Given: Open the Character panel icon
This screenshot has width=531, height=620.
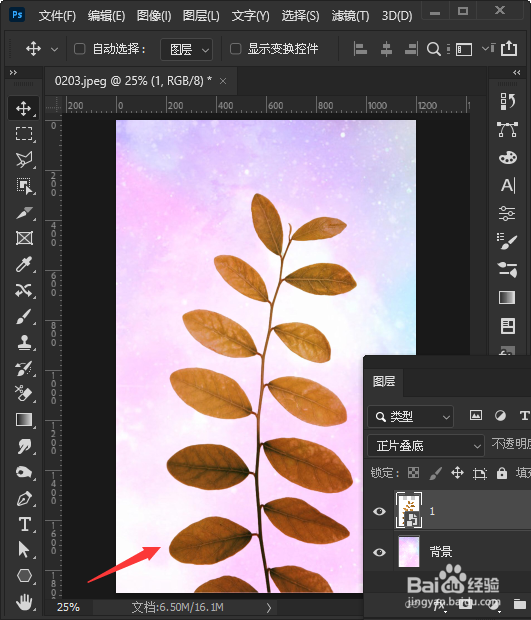Looking at the screenshot, I should tap(508, 185).
